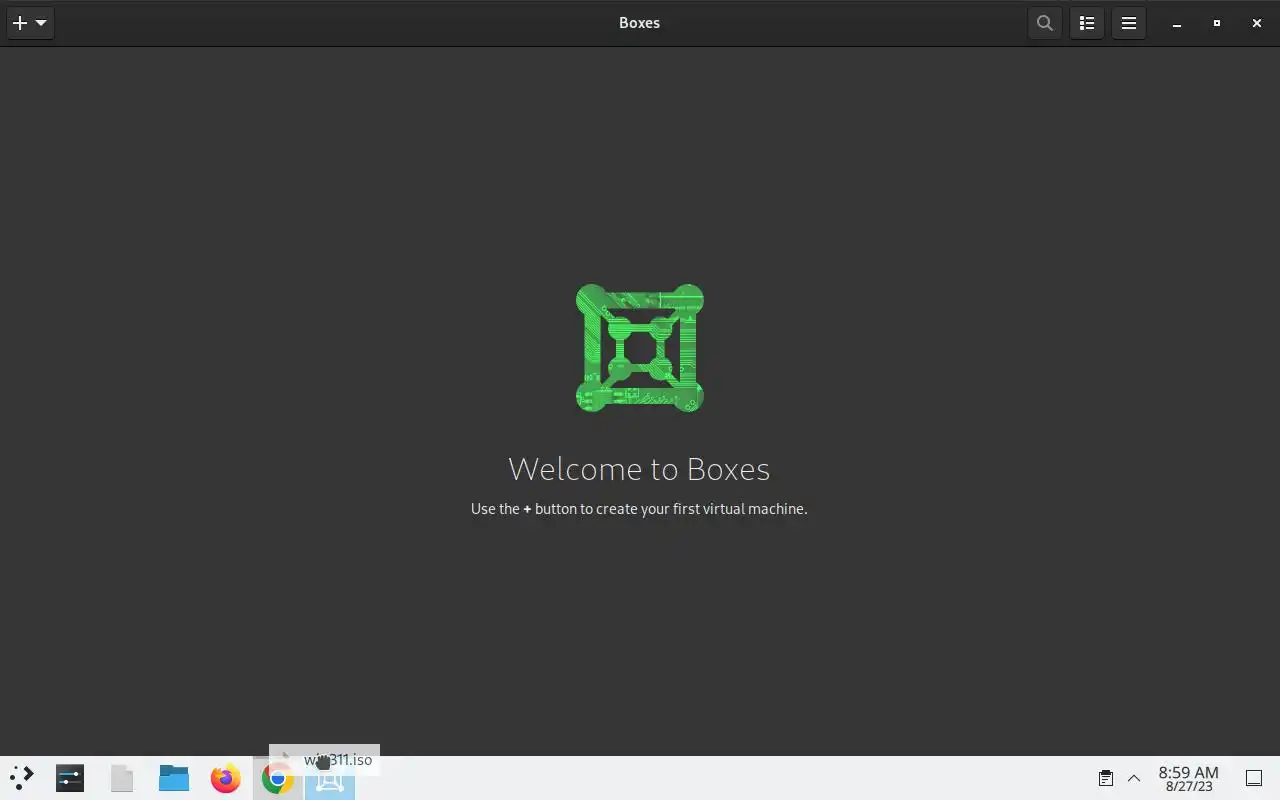Click the 'Use the + button' hint text
Viewport: 1280px width, 800px height.
(639, 509)
